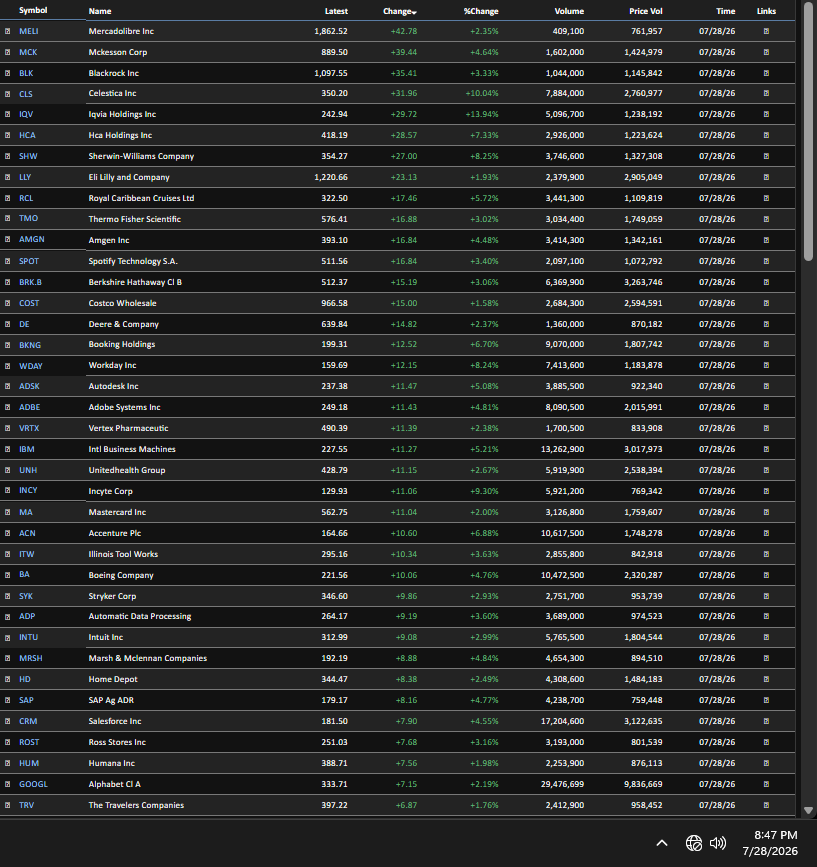Select the Boeing Company name cell
Screen dimensions: 817x867
[121, 576]
